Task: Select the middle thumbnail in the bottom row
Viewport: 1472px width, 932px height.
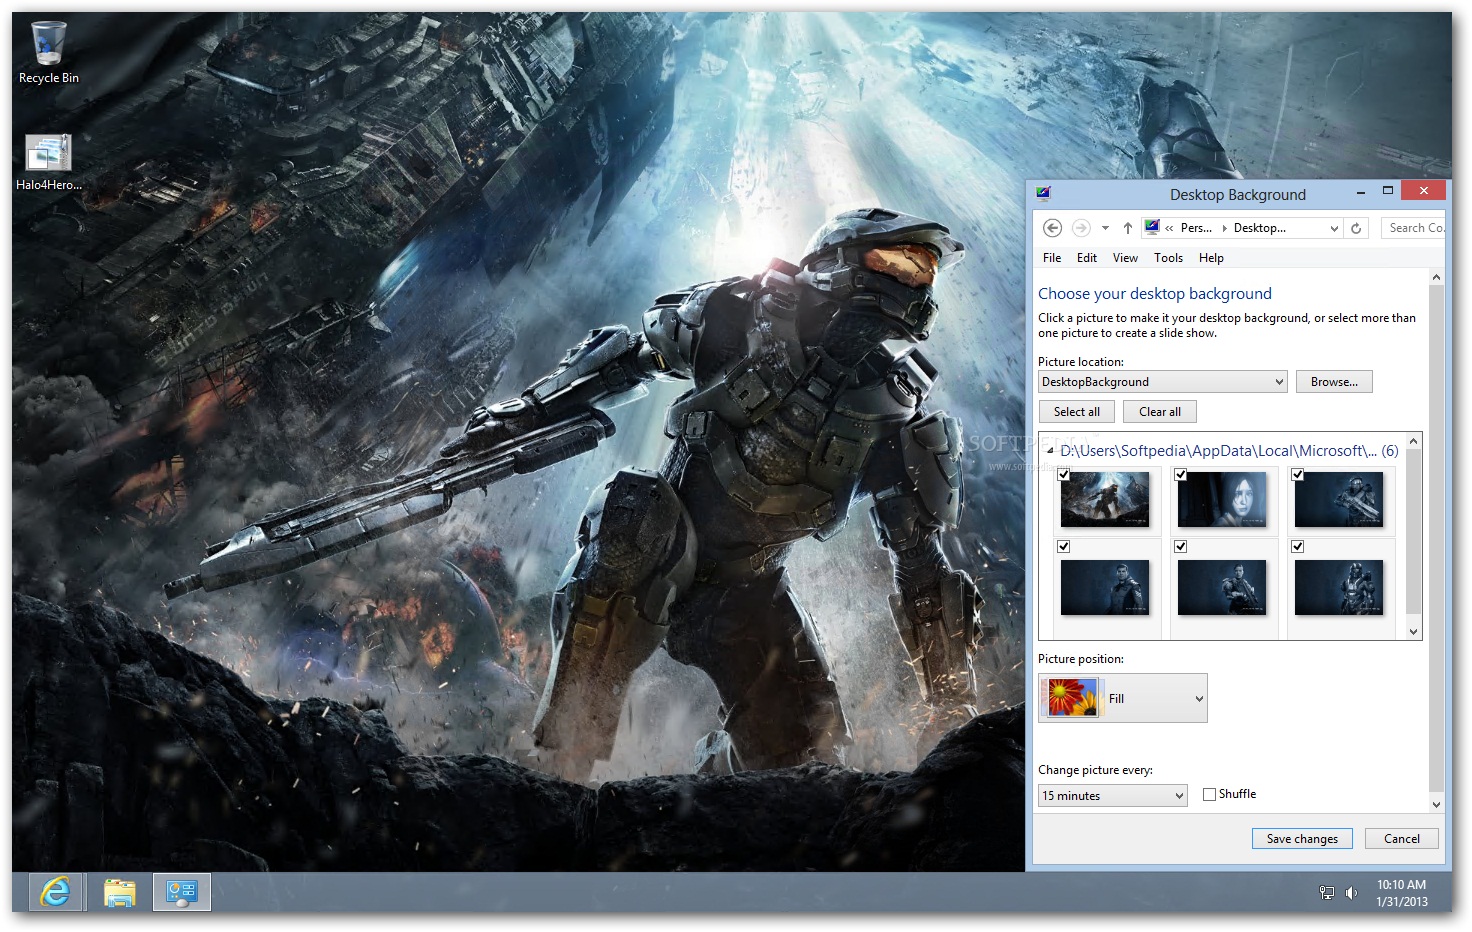Action: [x=1222, y=587]
